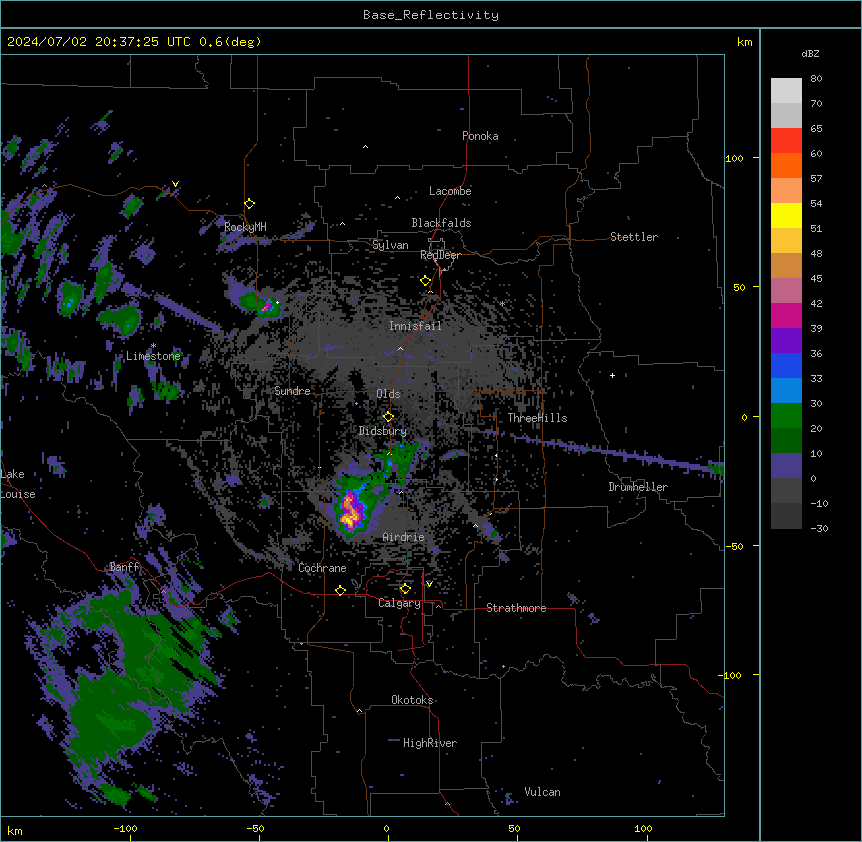Click the km unit label at bottom left
Viewport: 862px width, 842px height.
(15, 830)
